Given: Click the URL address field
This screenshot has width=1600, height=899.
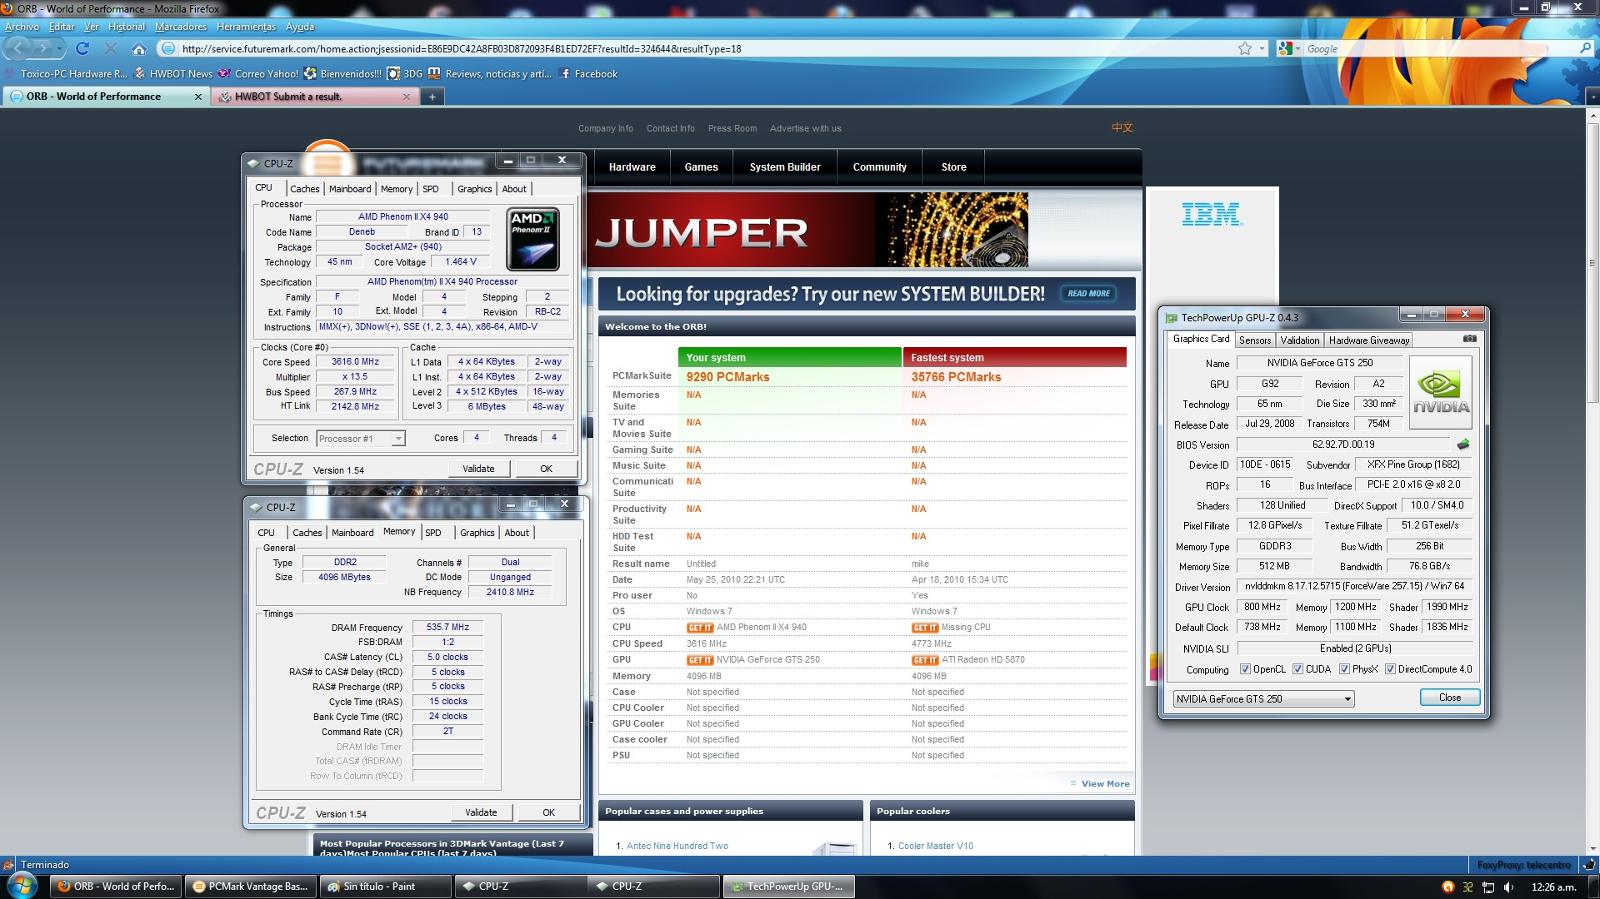Looking at the screenshot, I should (x=700, y=48).
